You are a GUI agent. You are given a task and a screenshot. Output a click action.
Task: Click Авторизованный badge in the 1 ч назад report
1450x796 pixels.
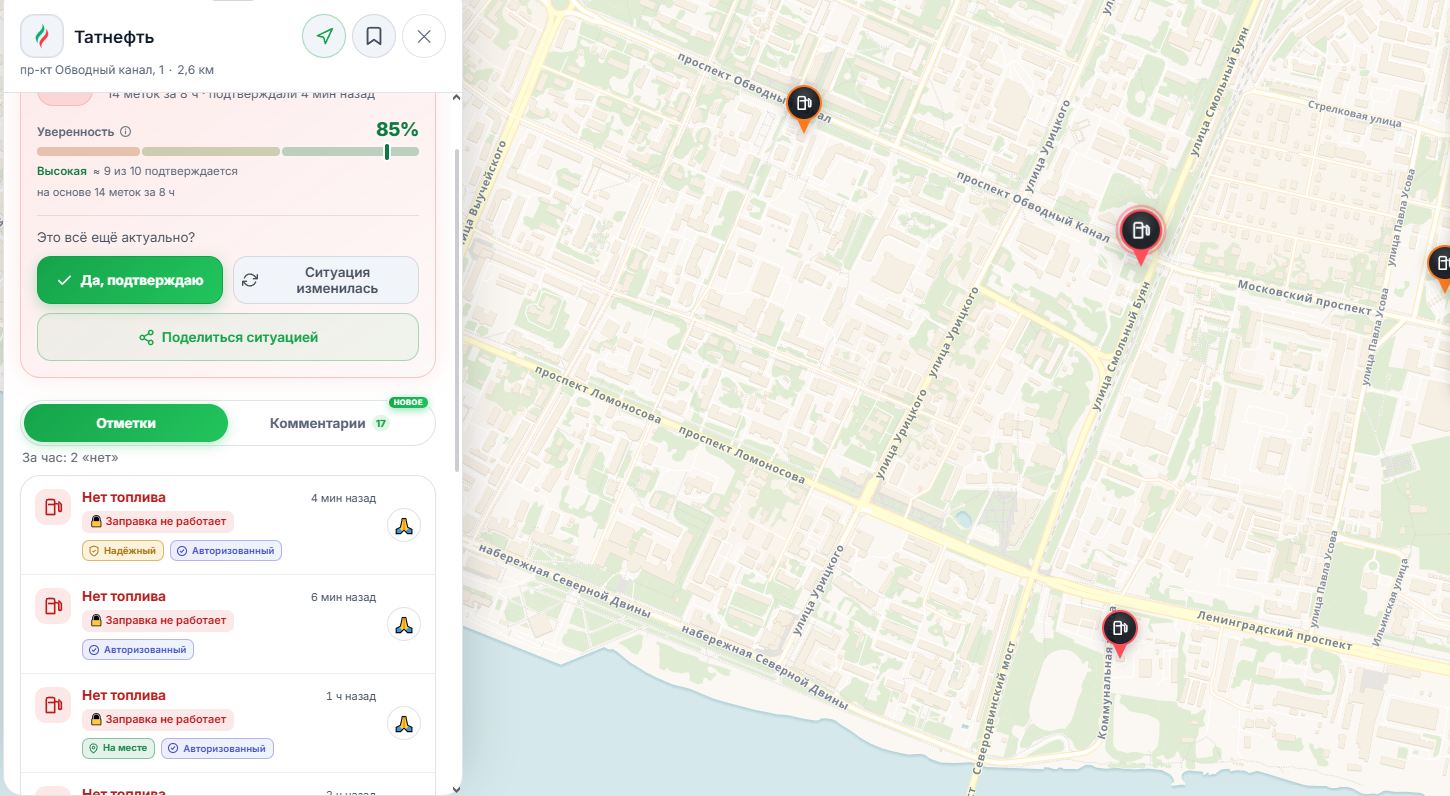[x=217, y=749]
